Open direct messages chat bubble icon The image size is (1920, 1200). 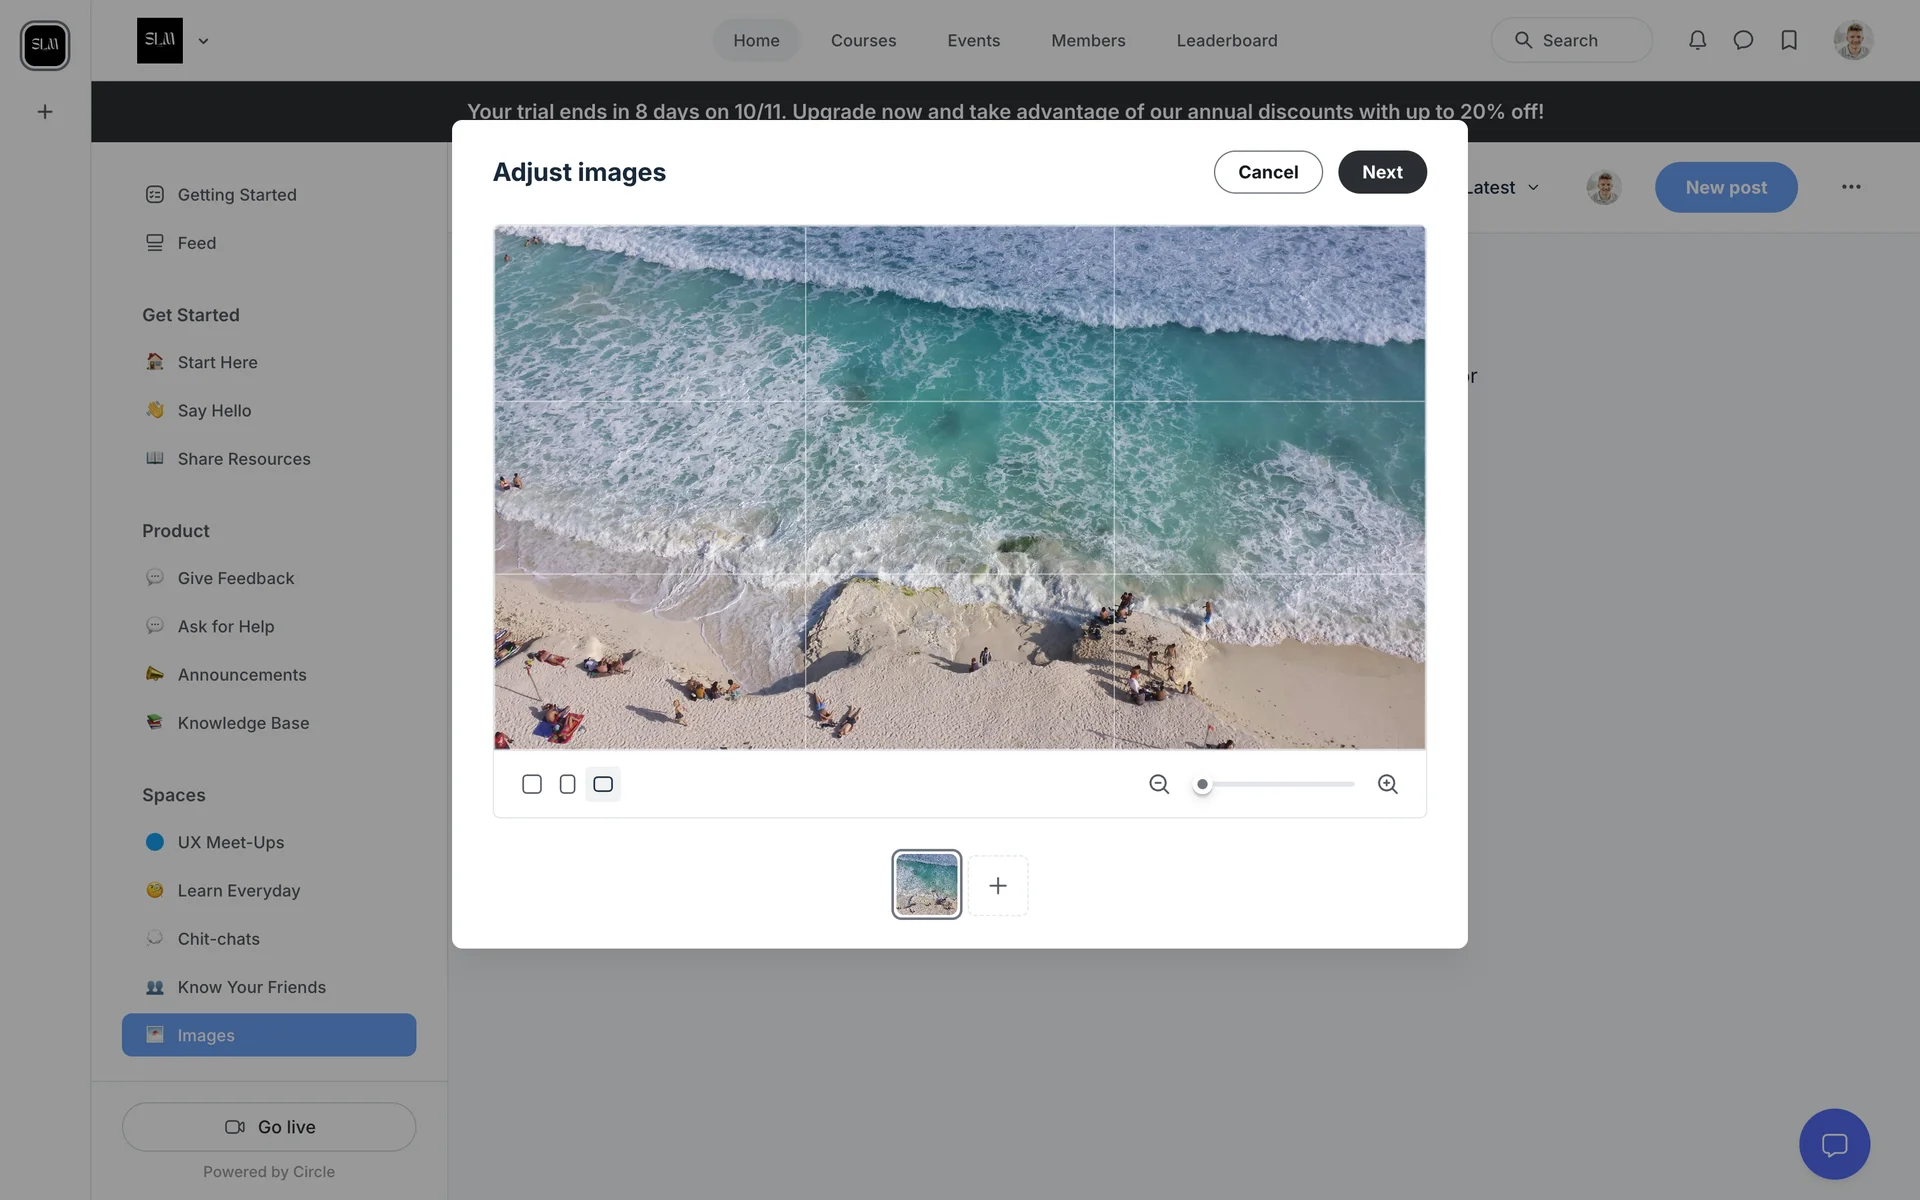point(1743,40)
